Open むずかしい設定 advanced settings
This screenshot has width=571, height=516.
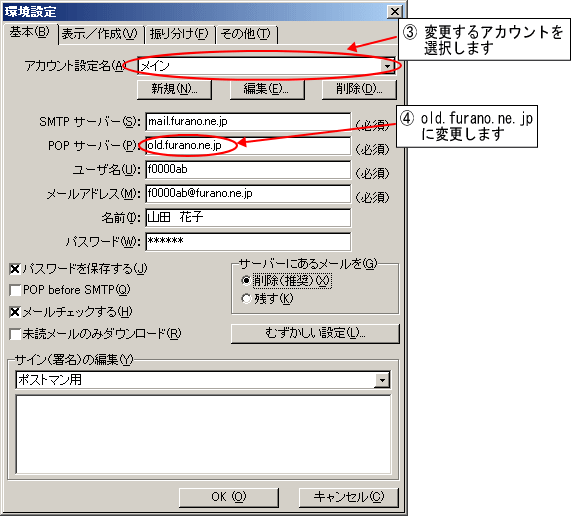[x=315, y=333]
